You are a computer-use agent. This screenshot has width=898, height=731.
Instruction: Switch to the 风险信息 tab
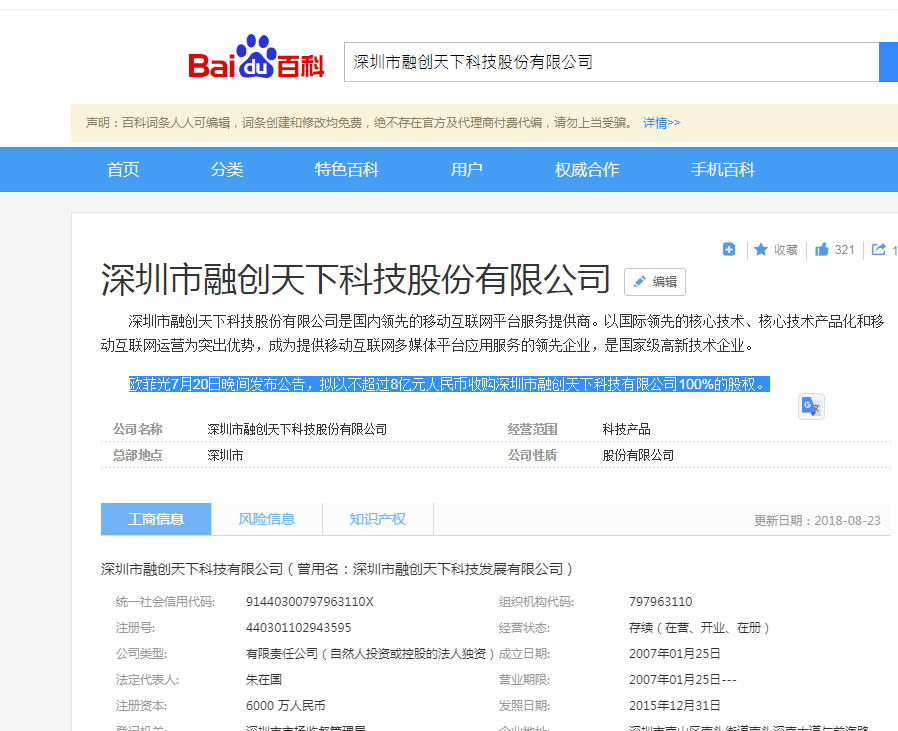click(x=267, y=519)
